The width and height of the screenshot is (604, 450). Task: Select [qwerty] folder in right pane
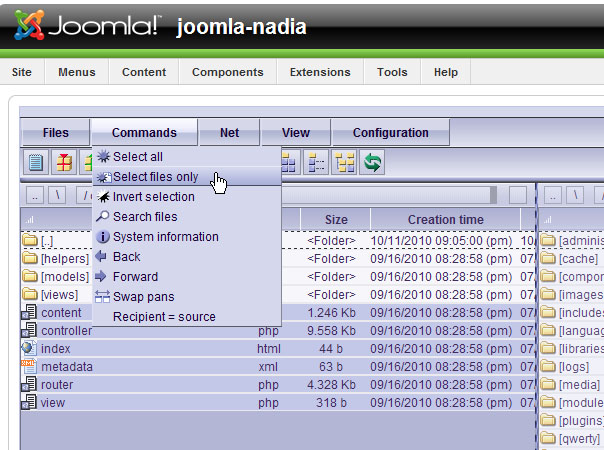pyautogui.click(x=572, y=438)
